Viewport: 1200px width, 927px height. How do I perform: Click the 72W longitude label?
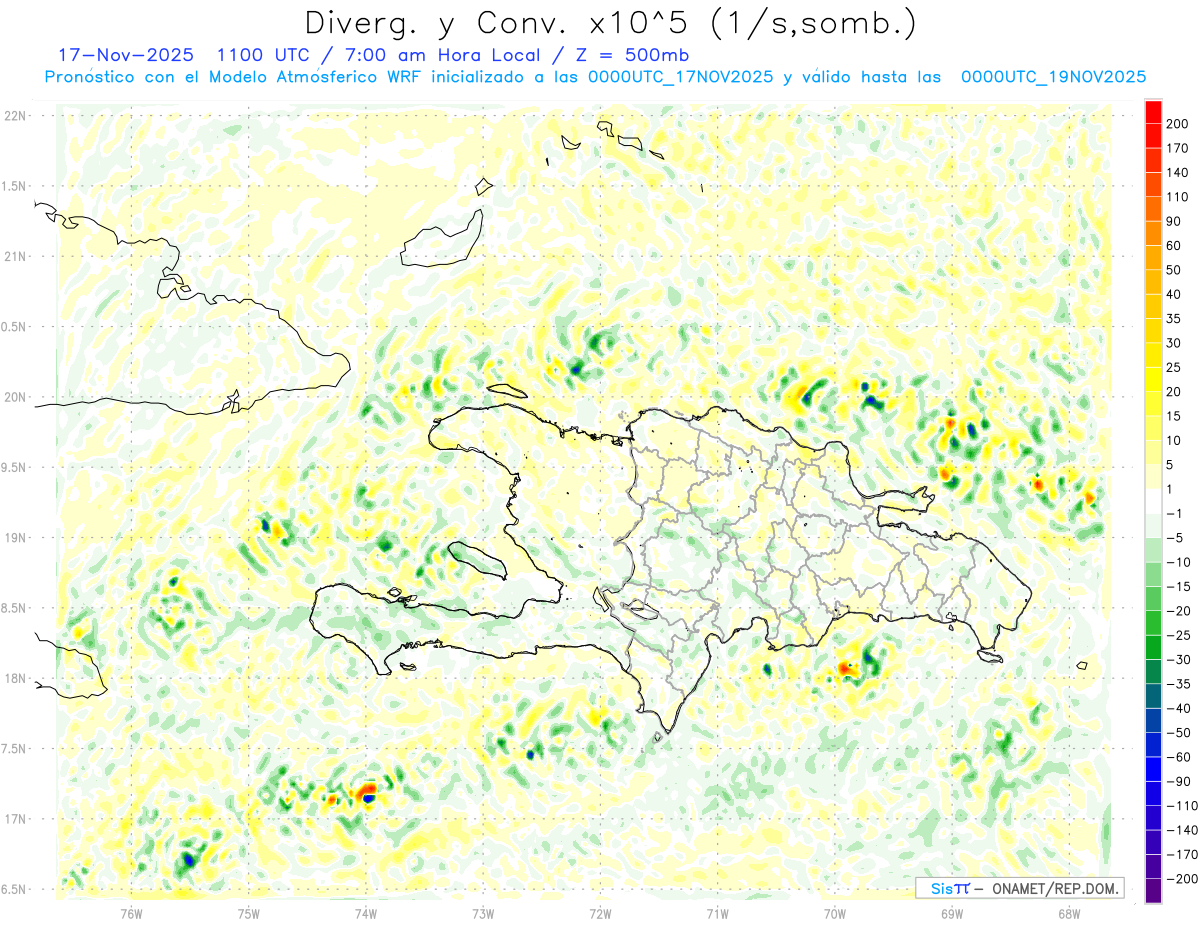coord(600,913)
